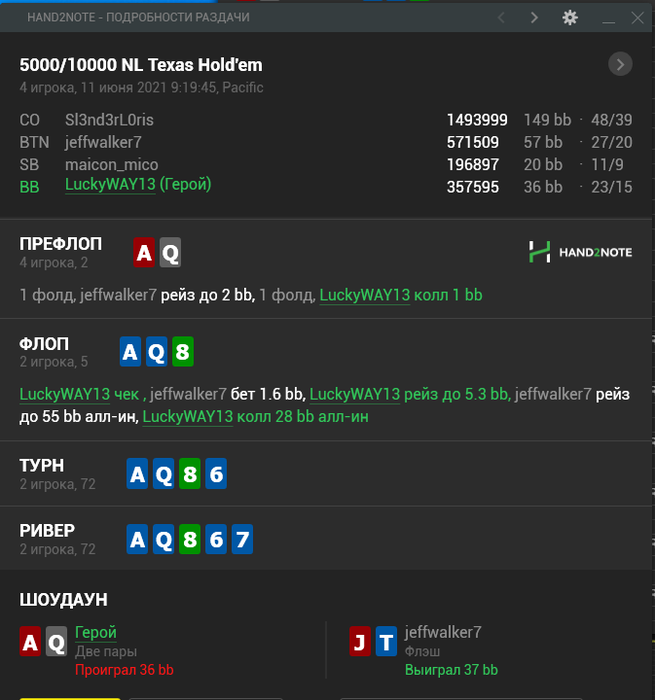Click the hero's red Ace card in the Шоудаун section
The width and height of the screenshot is (655, 700).
30,641
